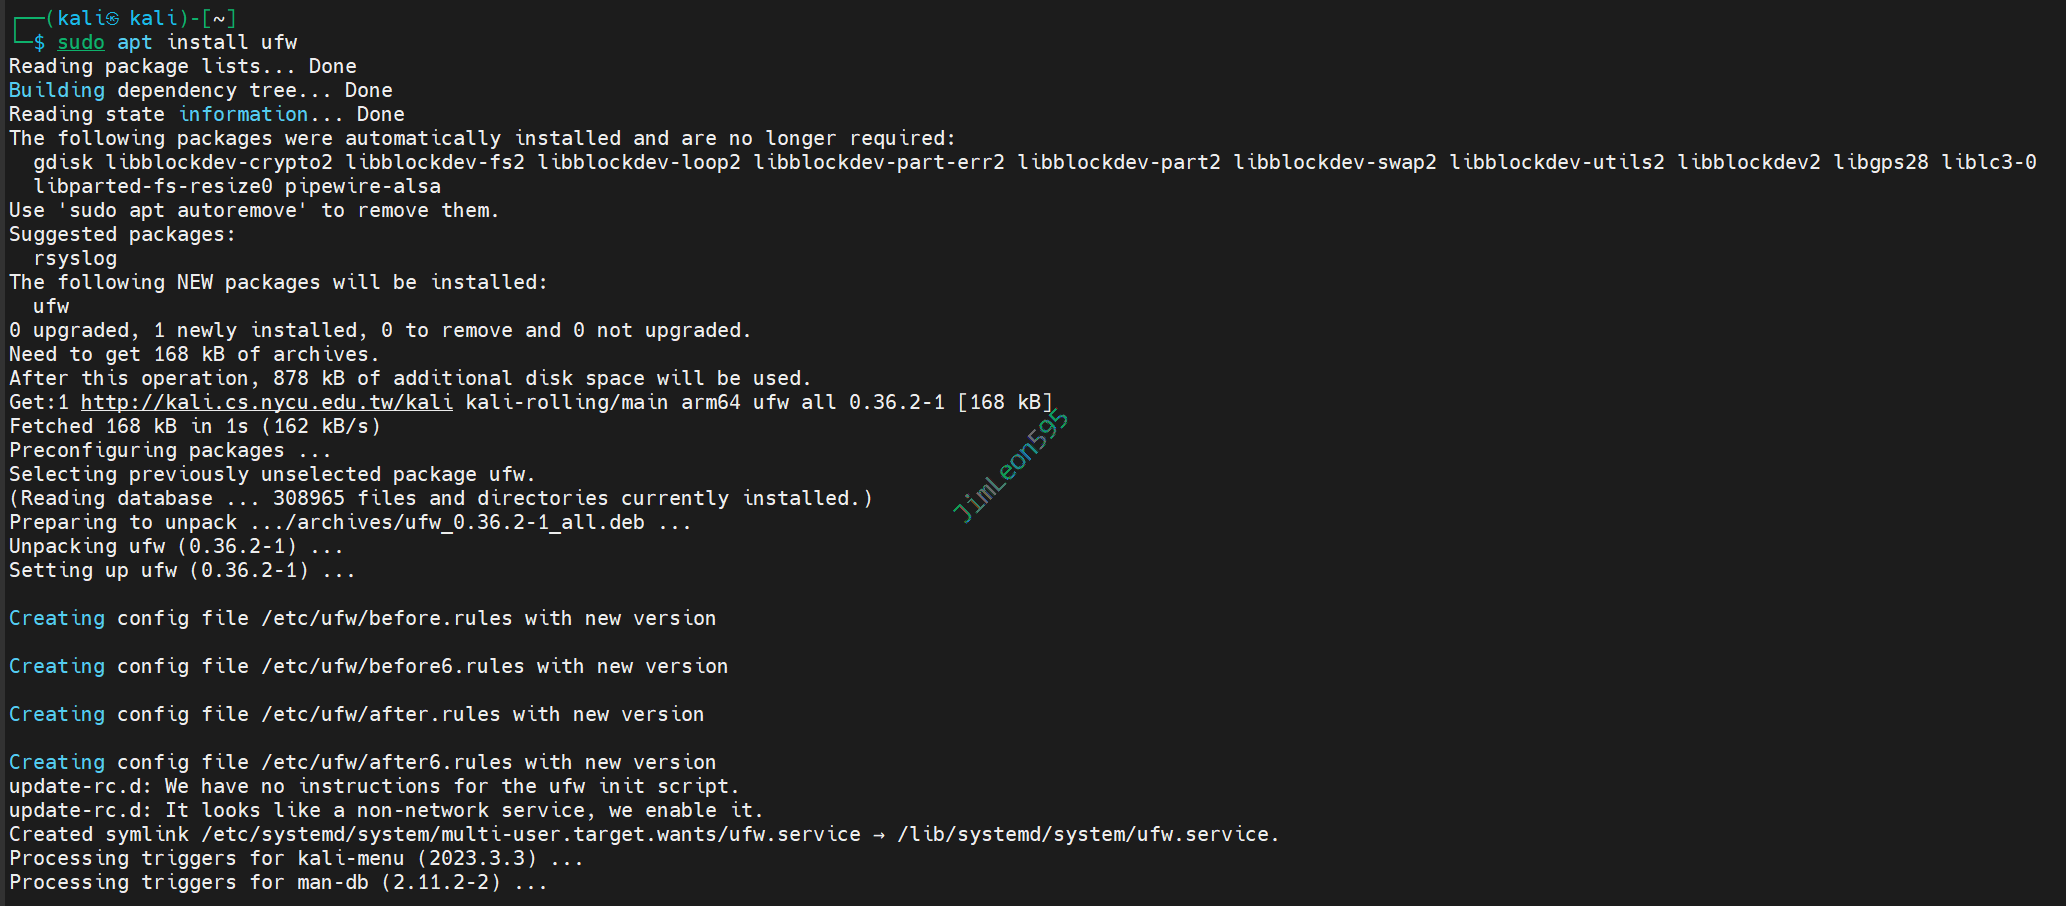This screenshot has height=906, width=2066.
Task: Click the /lib/systemd/system/ufw.service symlink target
Action: [x=1087, y=834]
